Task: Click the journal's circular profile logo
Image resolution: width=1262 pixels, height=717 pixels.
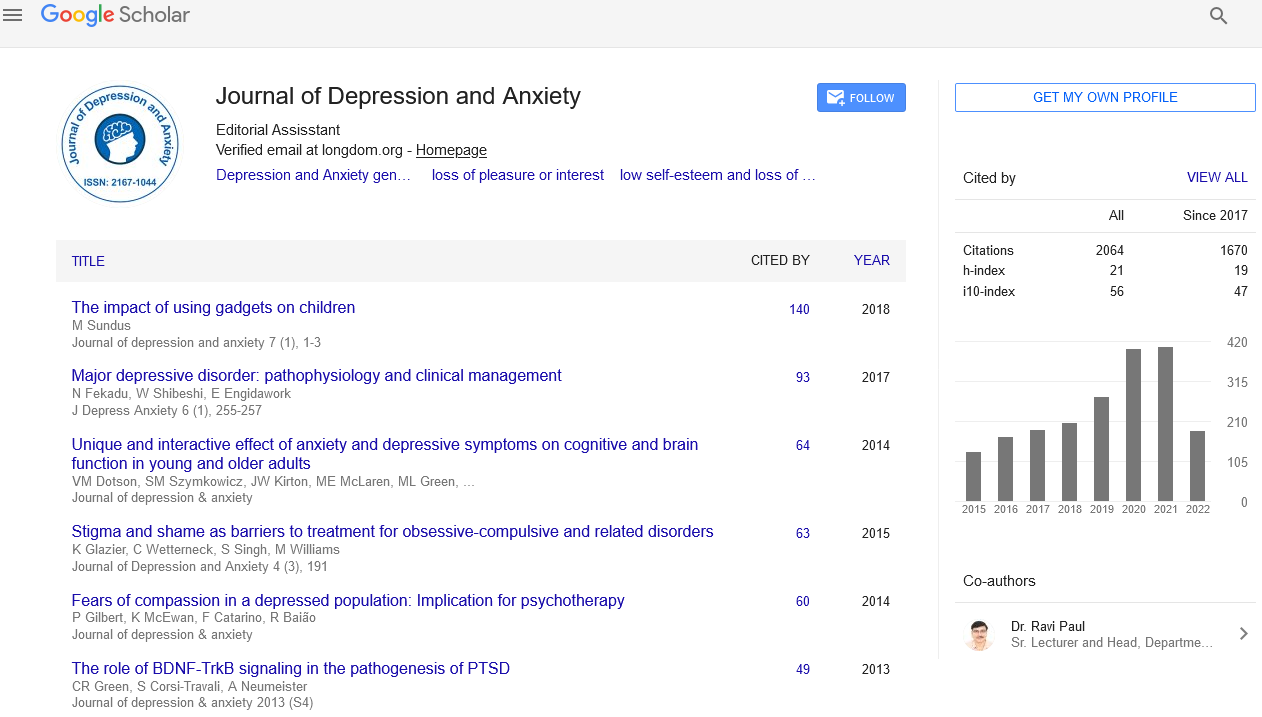Action: tap(119, 143)
